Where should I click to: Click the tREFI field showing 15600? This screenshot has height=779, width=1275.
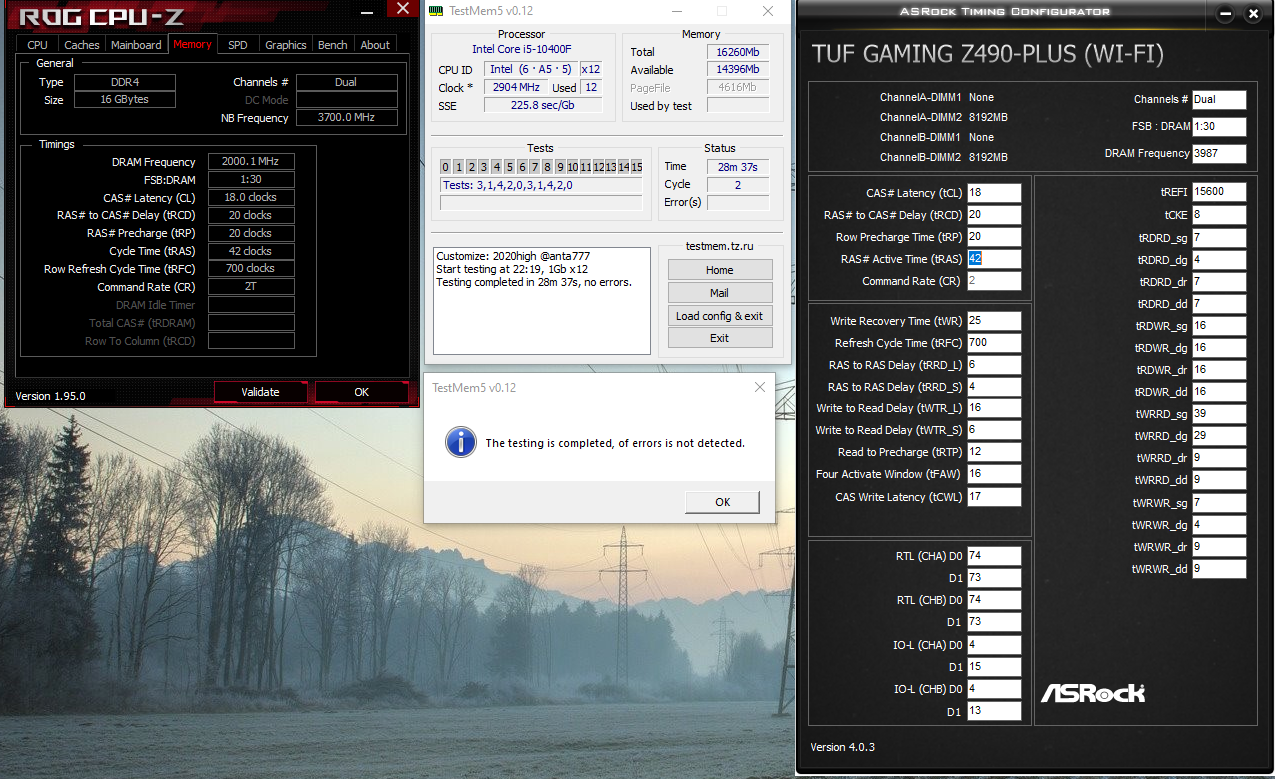(1219, 192)
